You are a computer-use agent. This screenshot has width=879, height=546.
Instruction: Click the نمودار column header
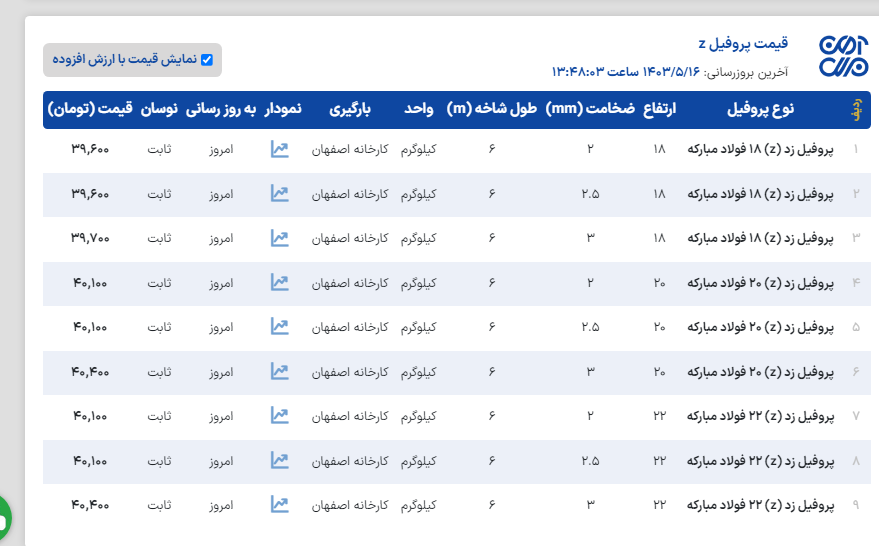click(x=283, y=109)
